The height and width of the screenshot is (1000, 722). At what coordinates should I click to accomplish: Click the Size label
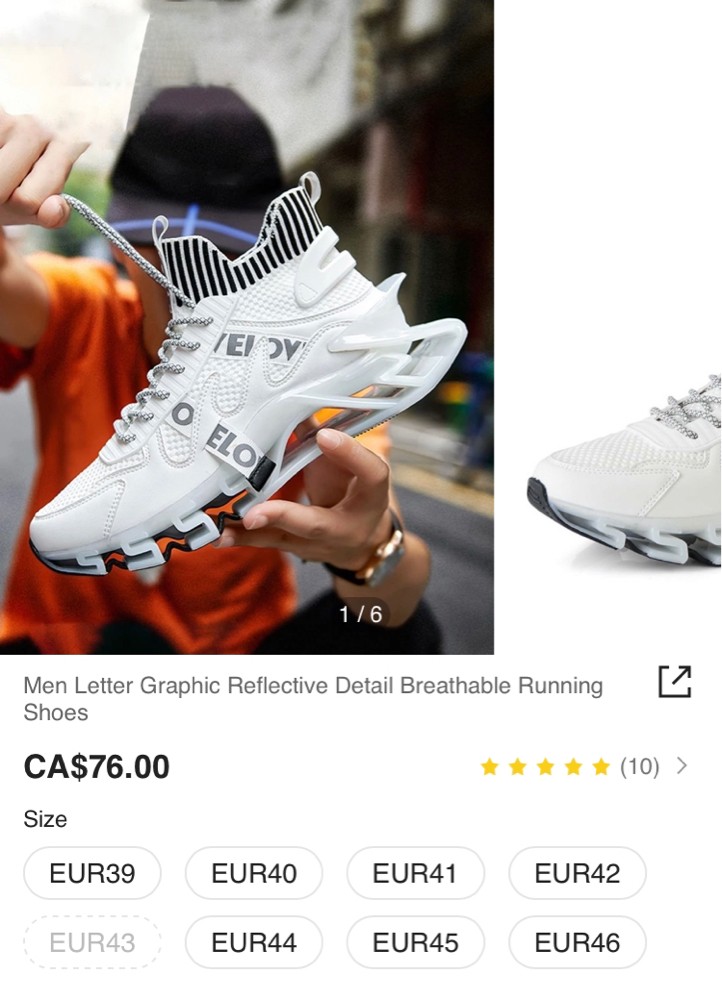coord(45,819)
